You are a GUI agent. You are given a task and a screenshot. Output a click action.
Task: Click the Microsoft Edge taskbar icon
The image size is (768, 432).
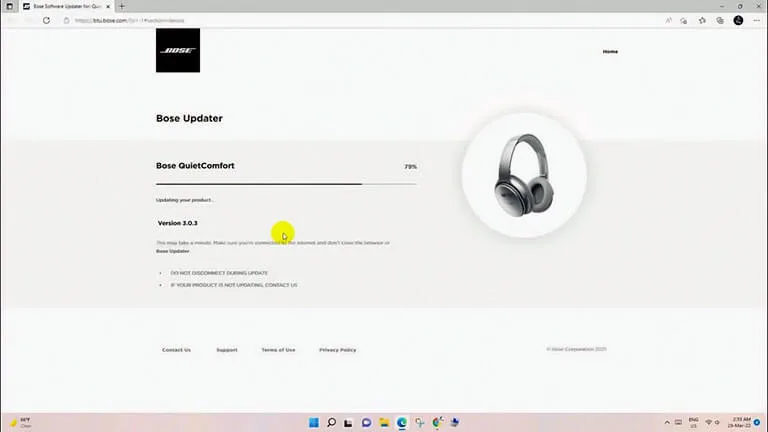(x=402, y=422)
